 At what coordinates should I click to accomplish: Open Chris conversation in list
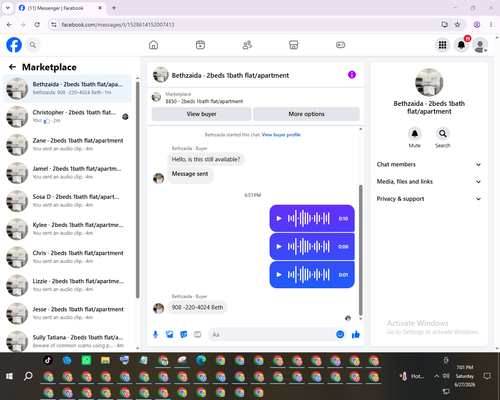click(67, 257)
